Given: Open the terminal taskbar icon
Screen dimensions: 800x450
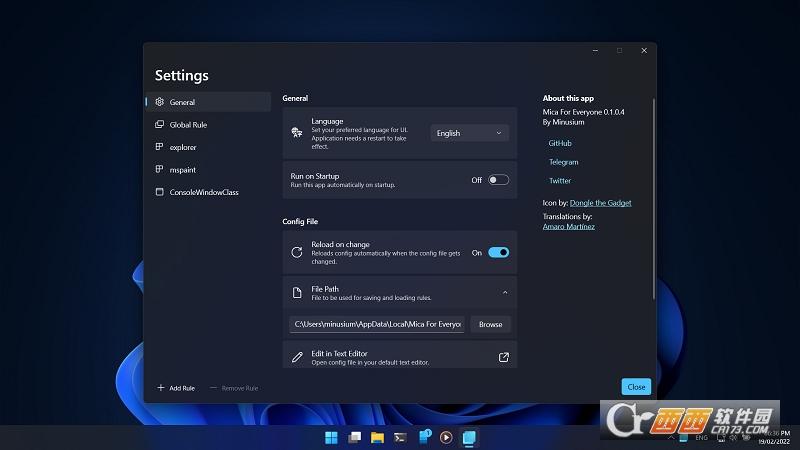Looking at the screenshot, I should [x=401, y=437].
